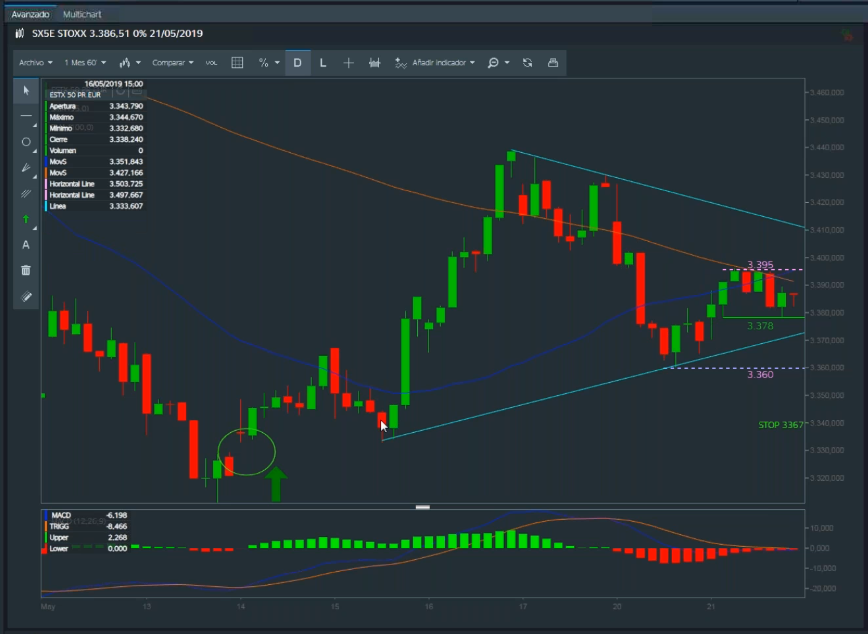The image size is (868, 634).
Task: Click date label 14 on time axis
Action: [241, 606]
